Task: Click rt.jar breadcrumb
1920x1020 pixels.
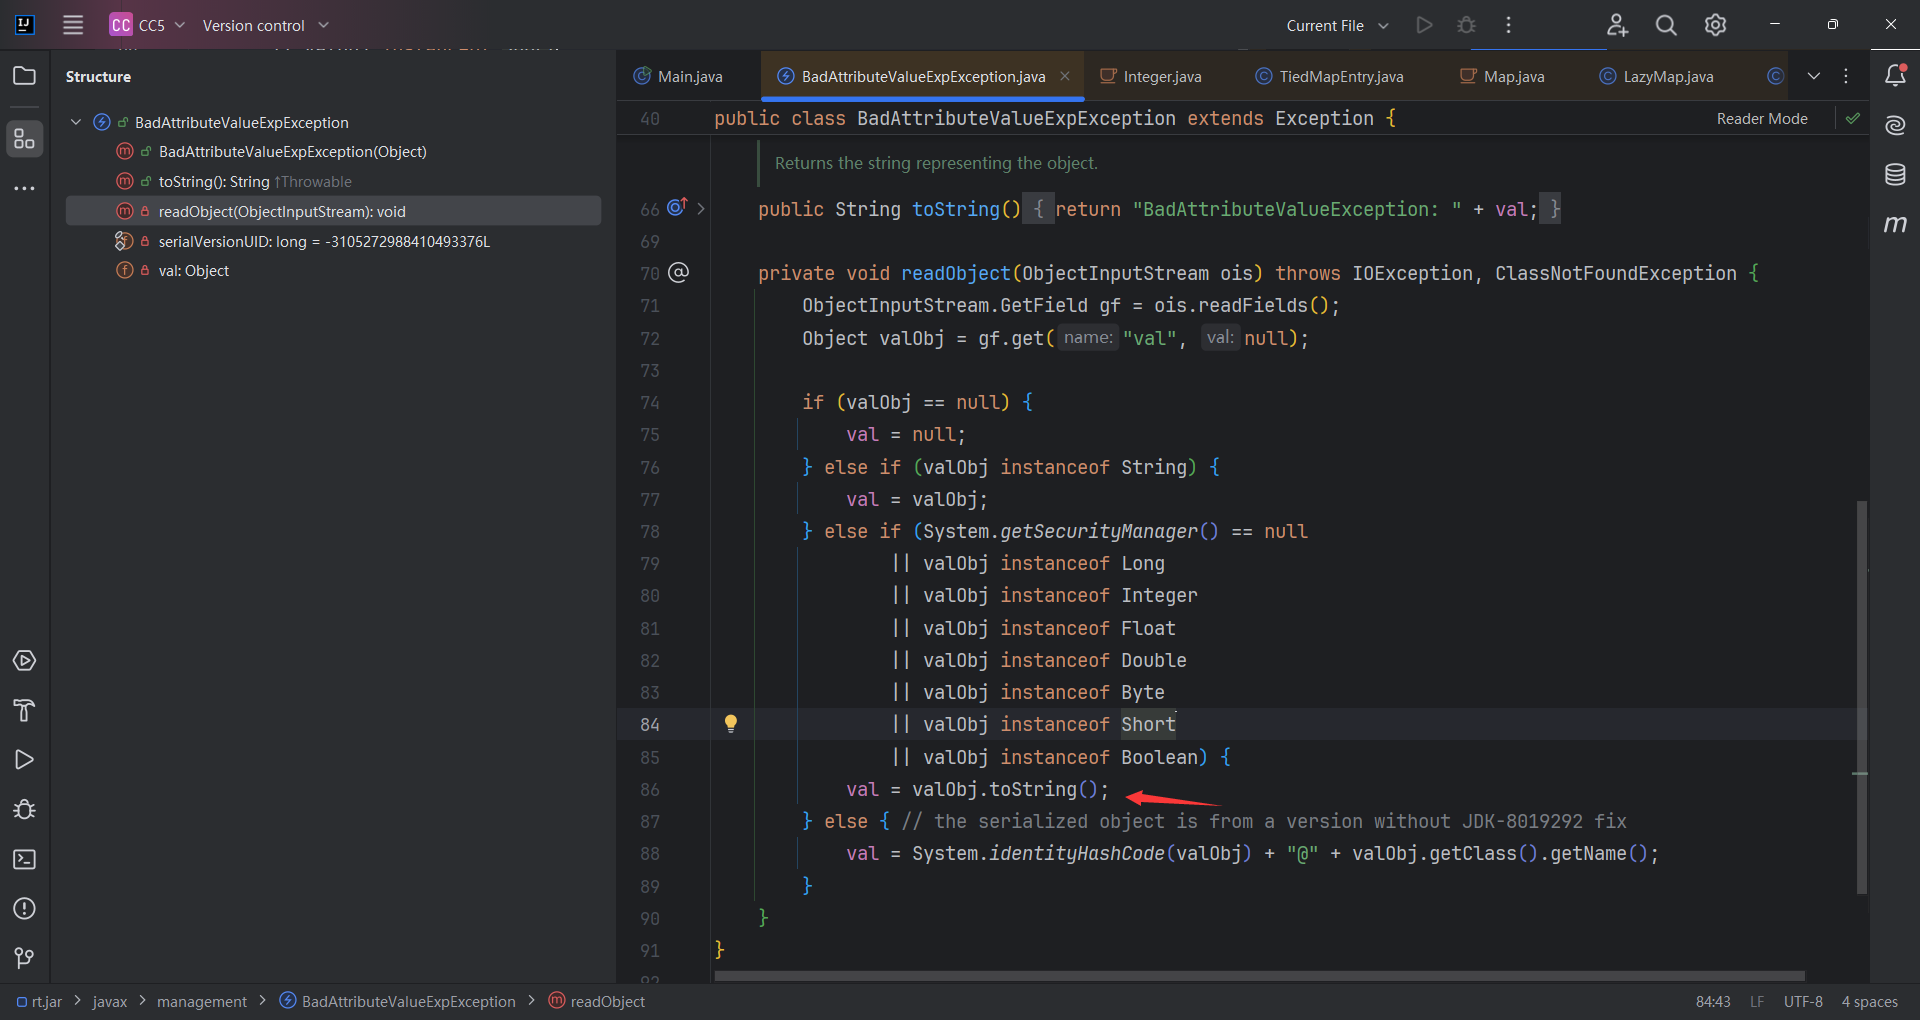Action: [39, 1001]
